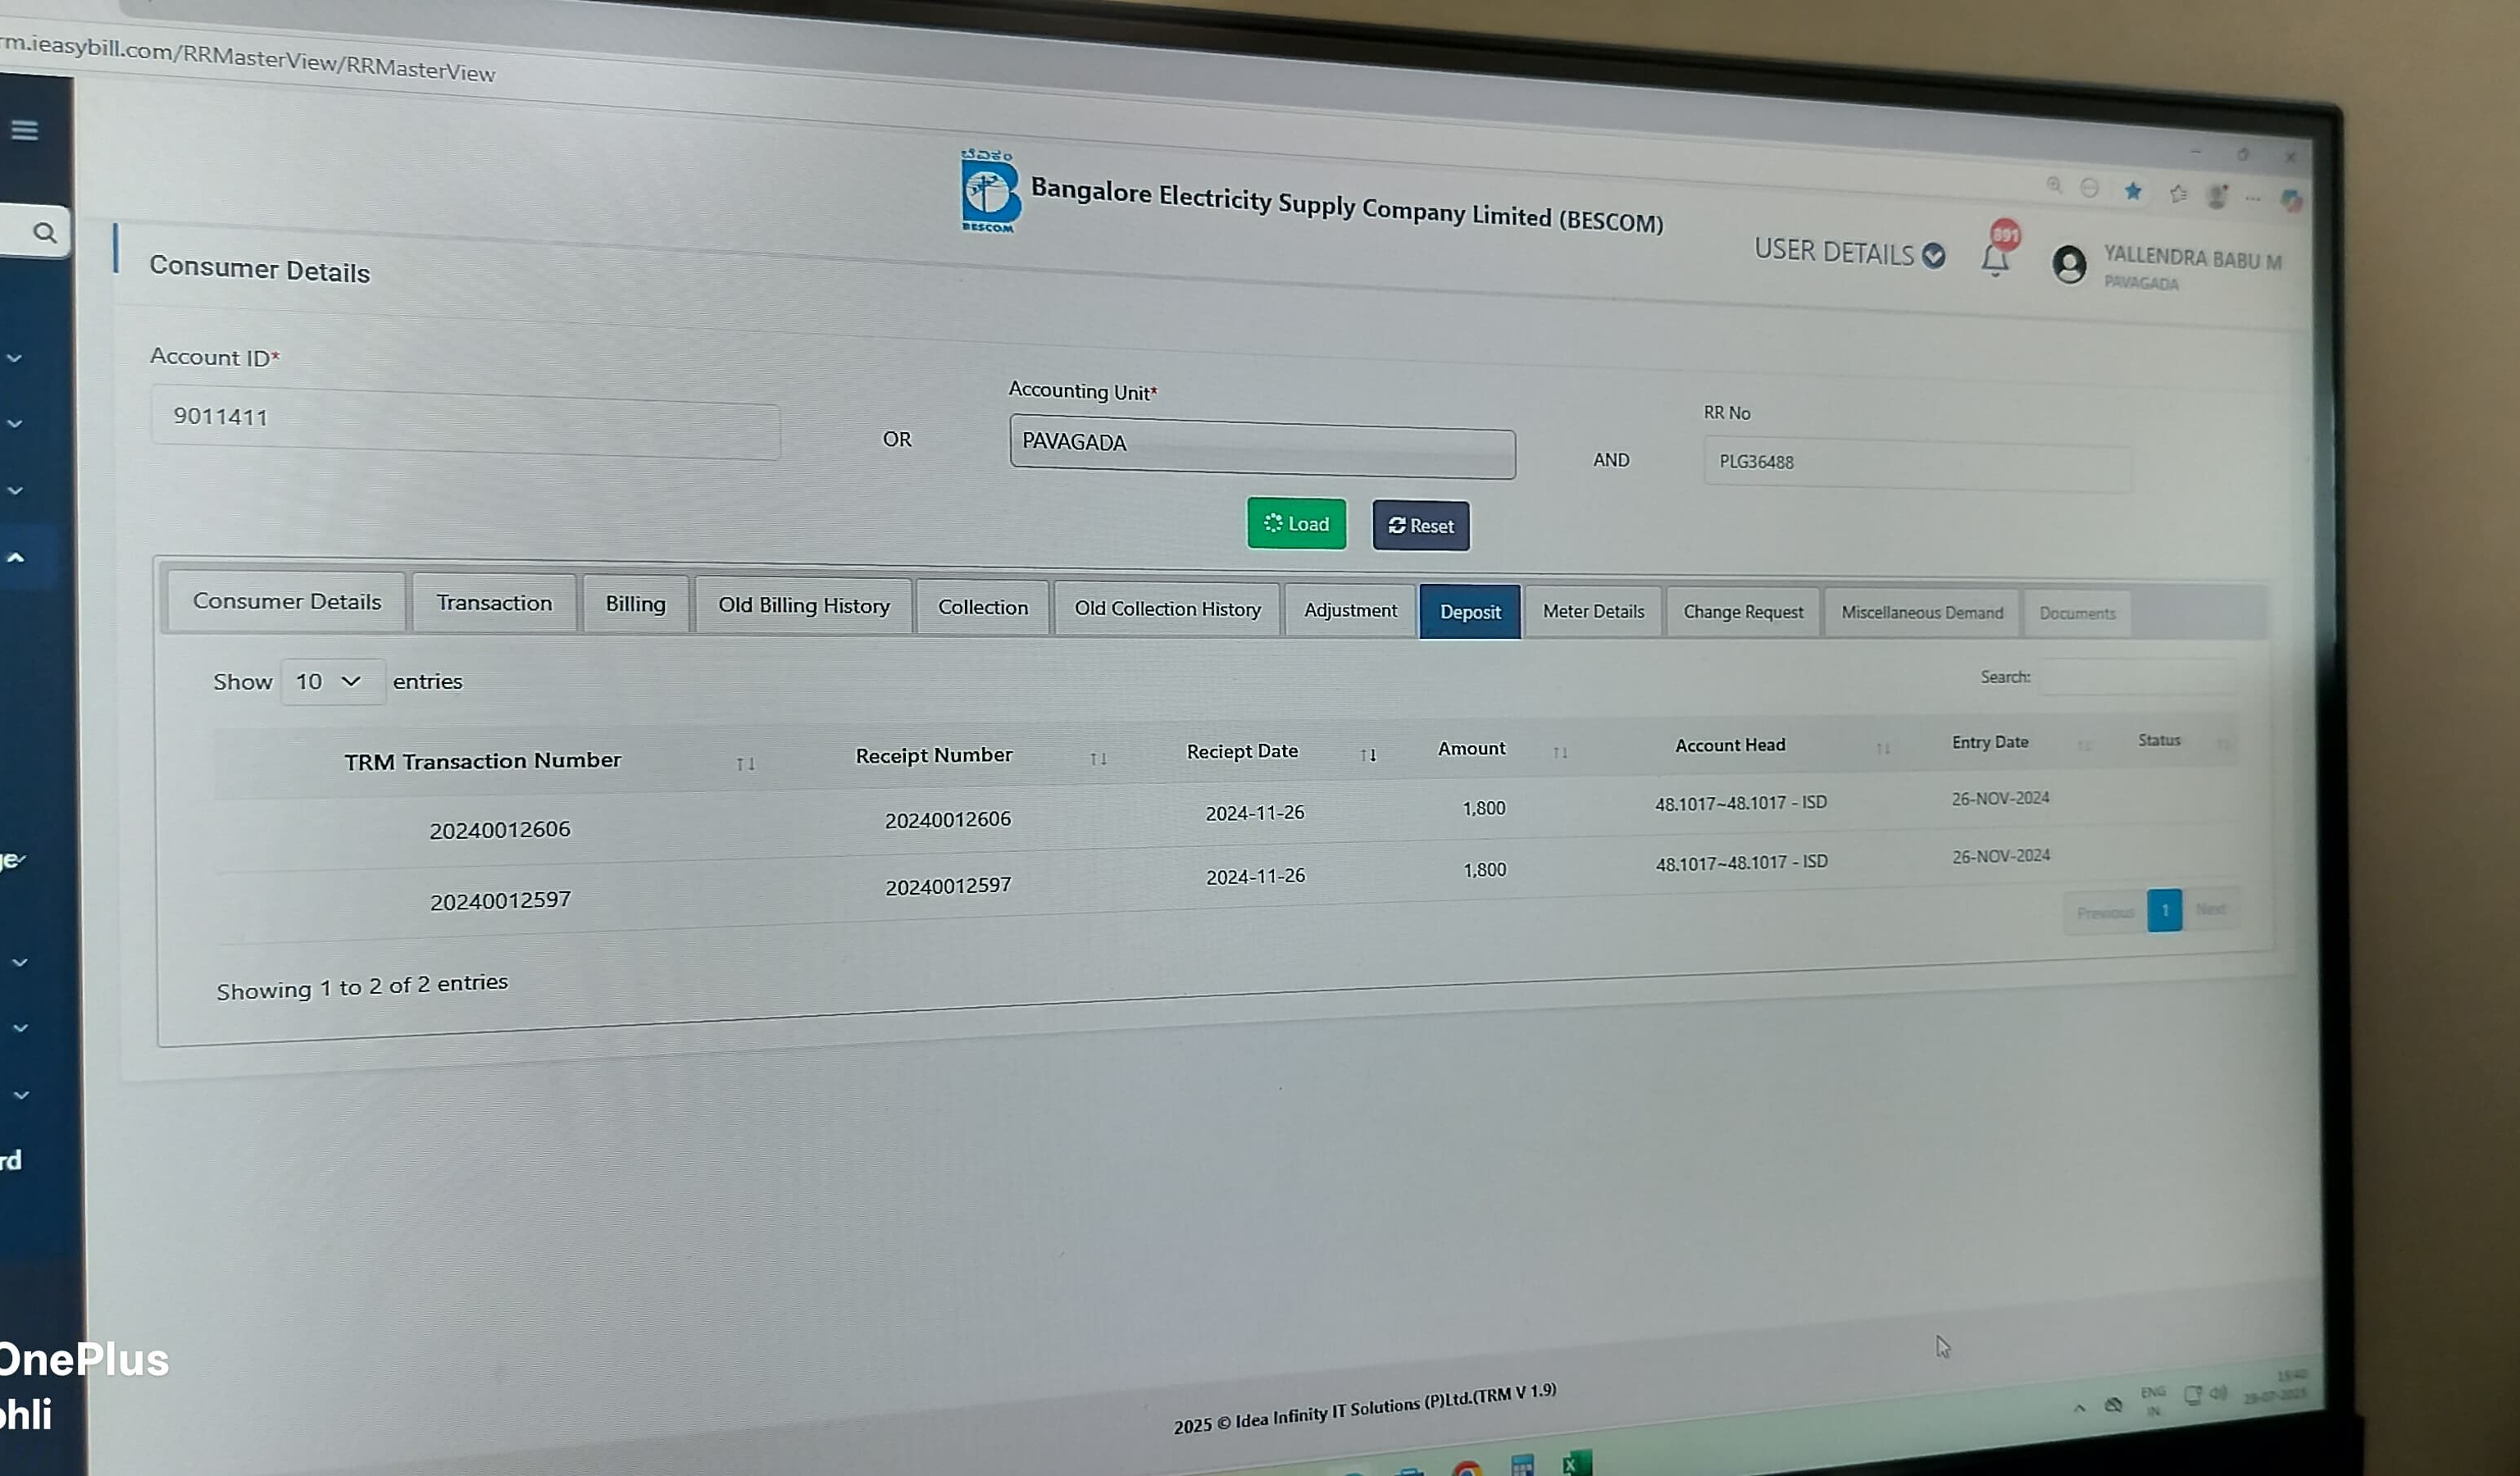Collapse the expanded sidebar section chevron
The width and height of the screenshot is (2520, 1476).
(16, 558)
